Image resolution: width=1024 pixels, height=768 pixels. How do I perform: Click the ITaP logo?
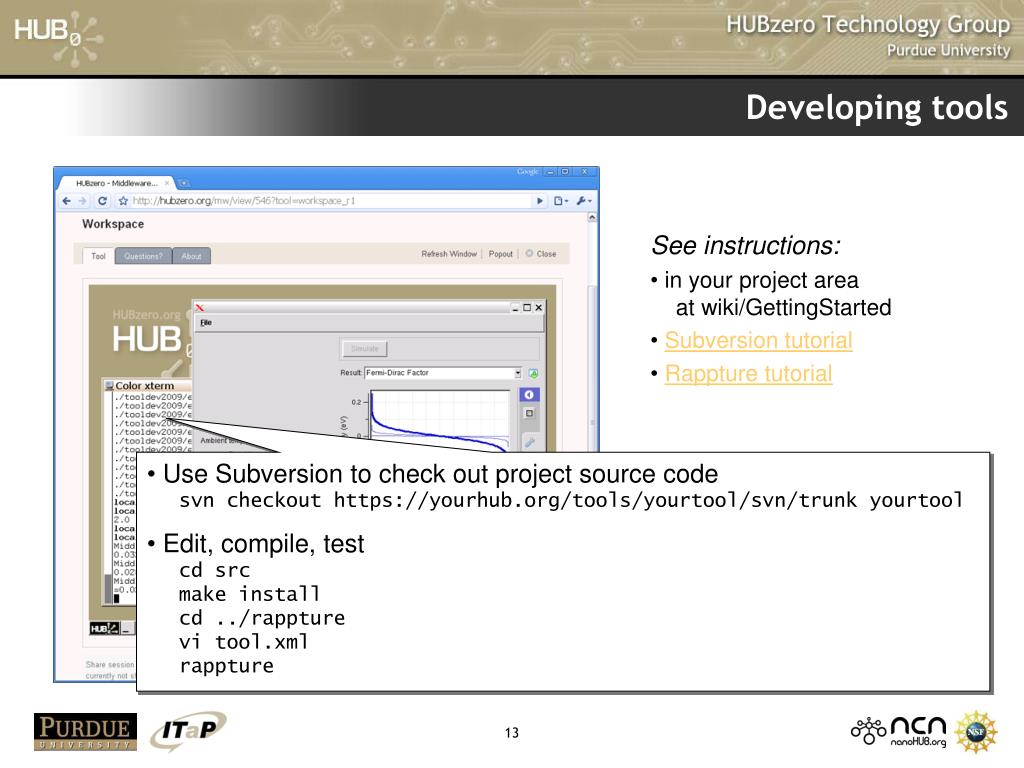coord(188,731)
